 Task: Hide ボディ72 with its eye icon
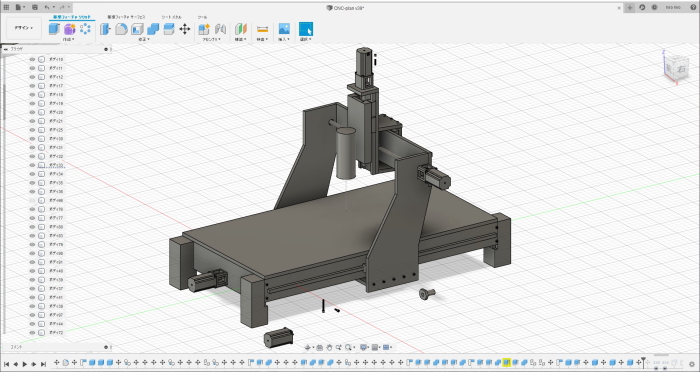[x=32, y=333]
